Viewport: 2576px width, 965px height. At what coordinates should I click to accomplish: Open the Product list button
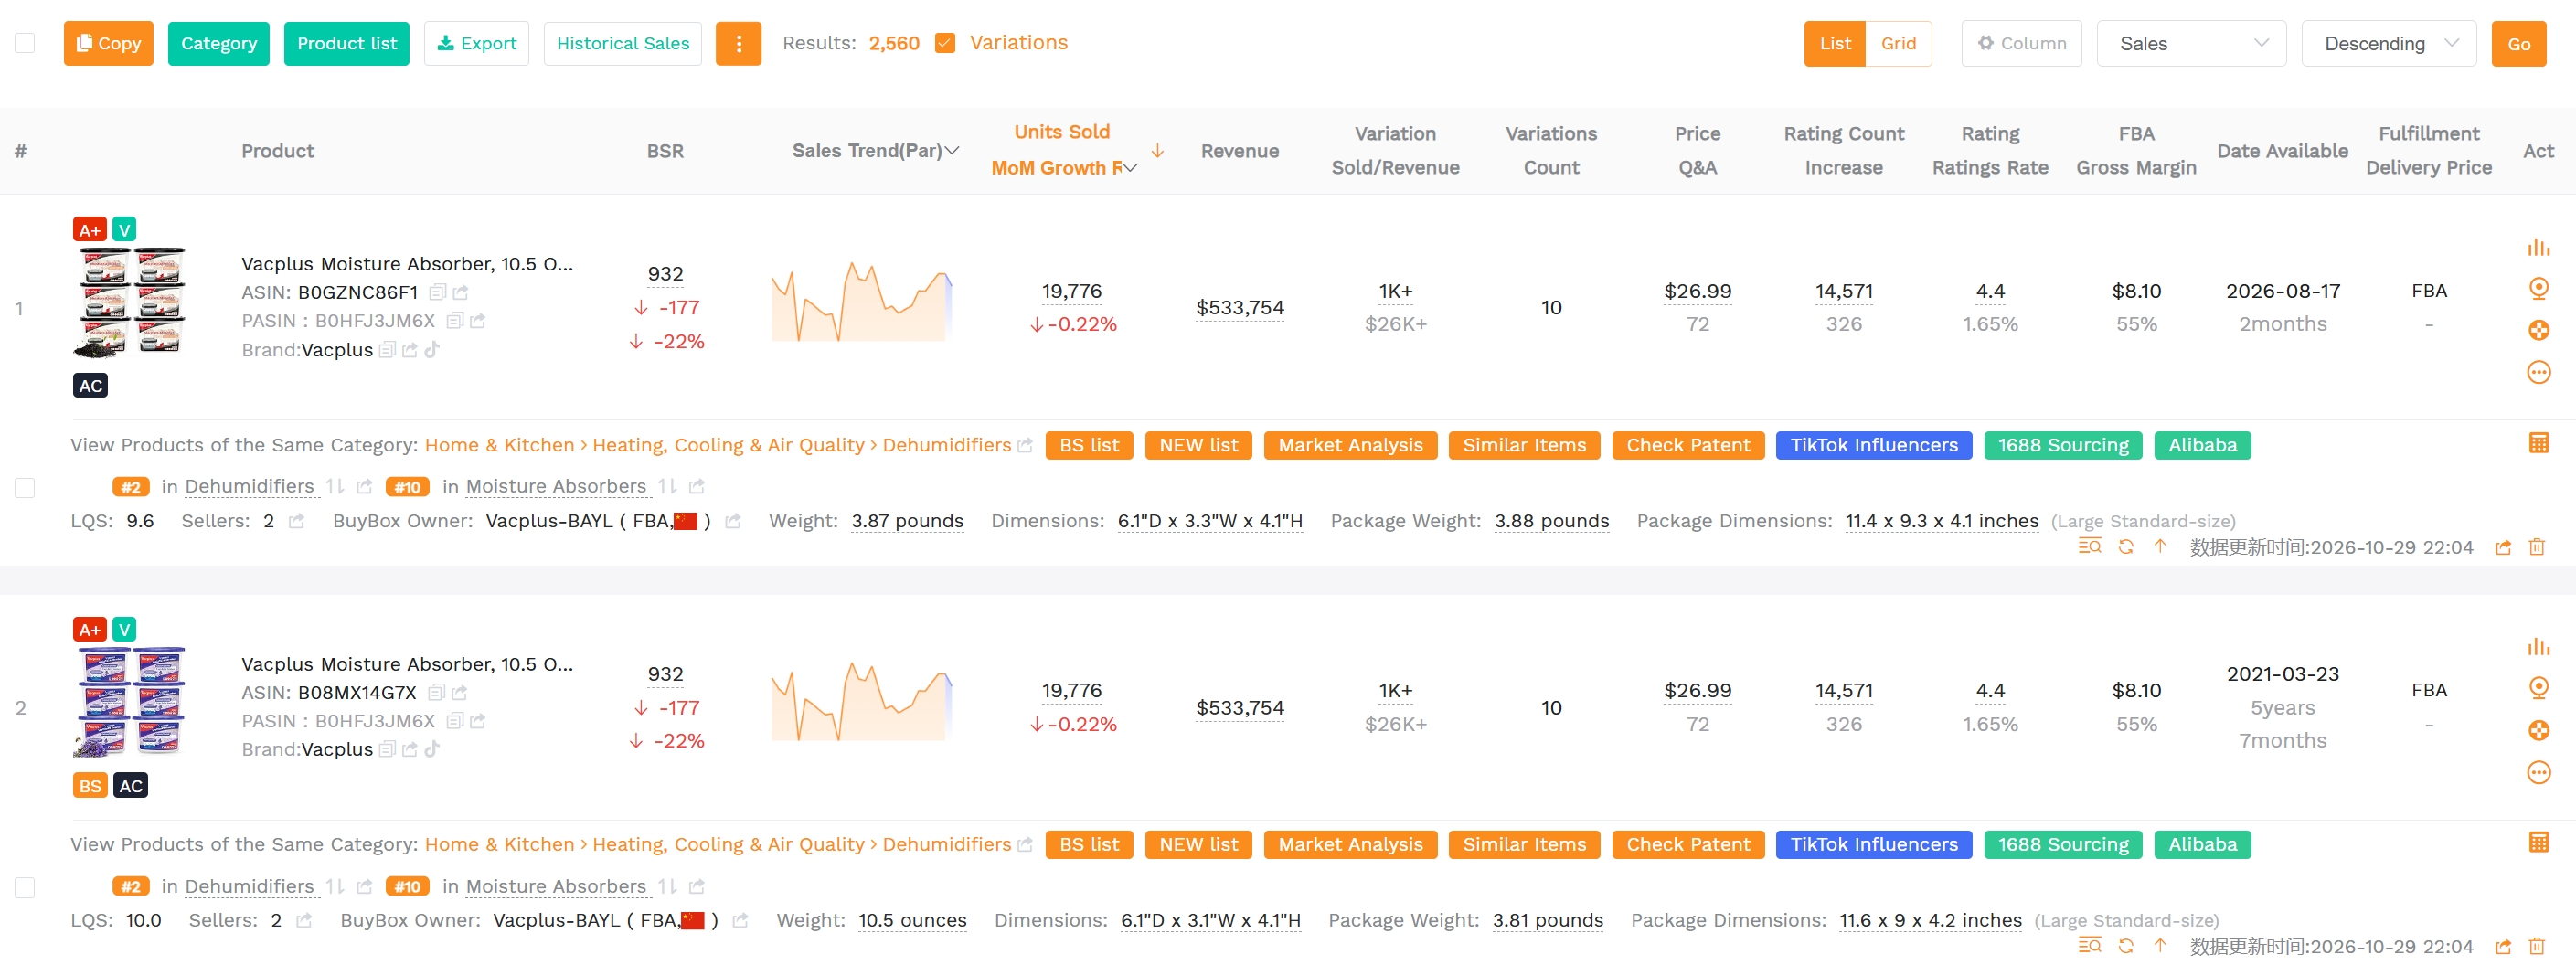coord(346,43)
